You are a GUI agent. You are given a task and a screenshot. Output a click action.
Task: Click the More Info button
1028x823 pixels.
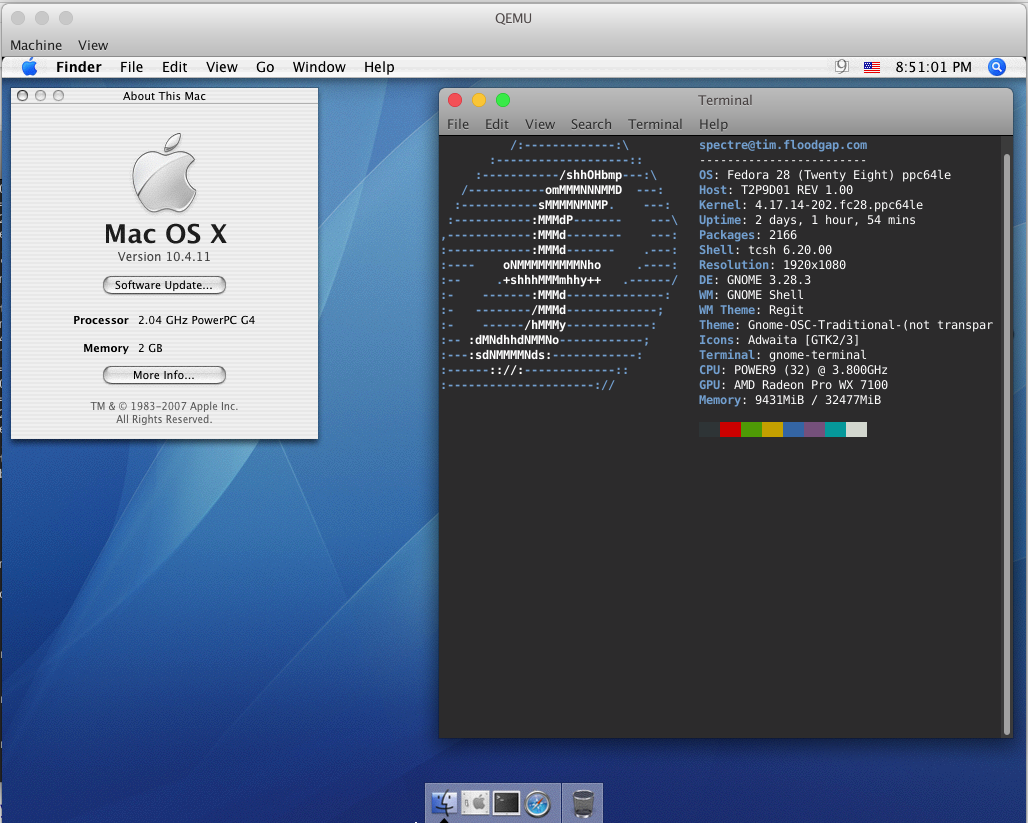pyautogui.click(x=164, y=375)
